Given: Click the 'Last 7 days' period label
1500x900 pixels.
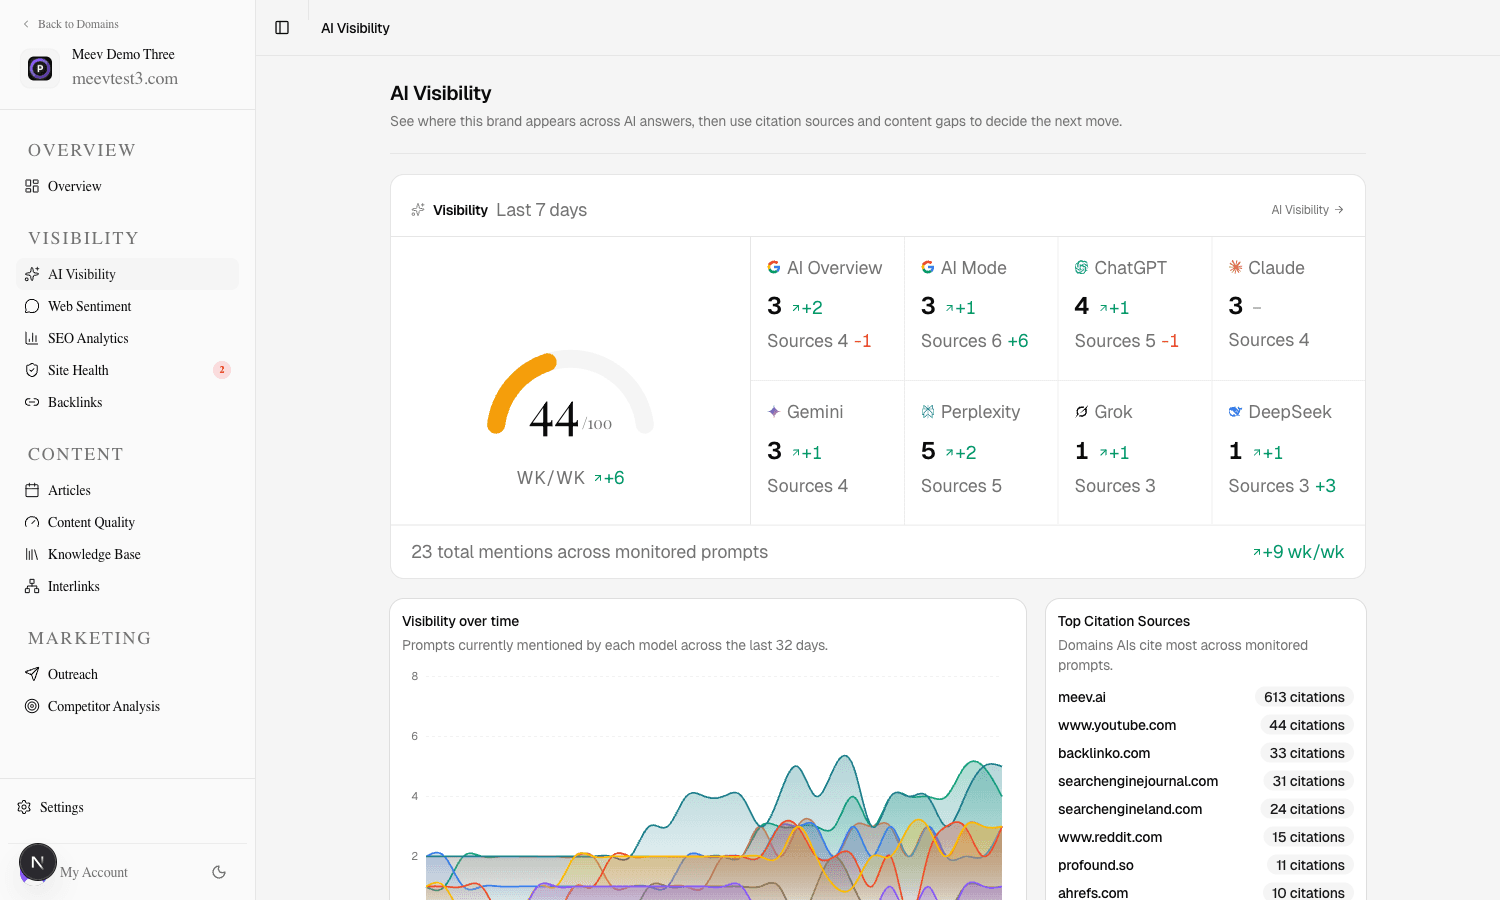Looking at the screenshot, I should click(541, 210).
